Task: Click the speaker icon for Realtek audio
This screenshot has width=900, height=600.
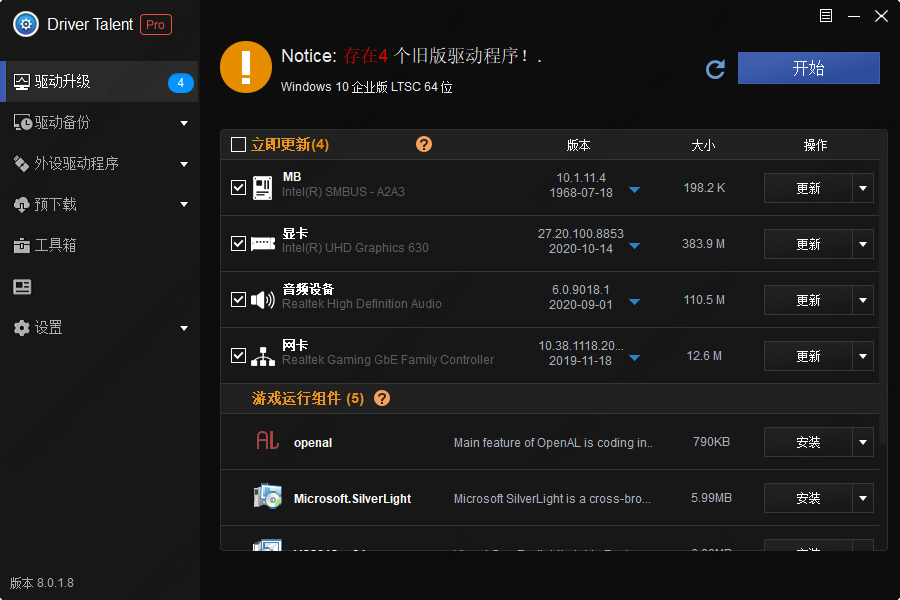Action: pyautogui.click(x=263, y=300)
